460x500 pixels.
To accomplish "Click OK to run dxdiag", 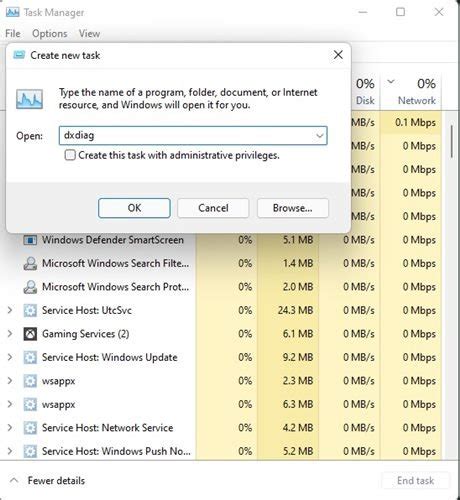I will tap(134, 208).
